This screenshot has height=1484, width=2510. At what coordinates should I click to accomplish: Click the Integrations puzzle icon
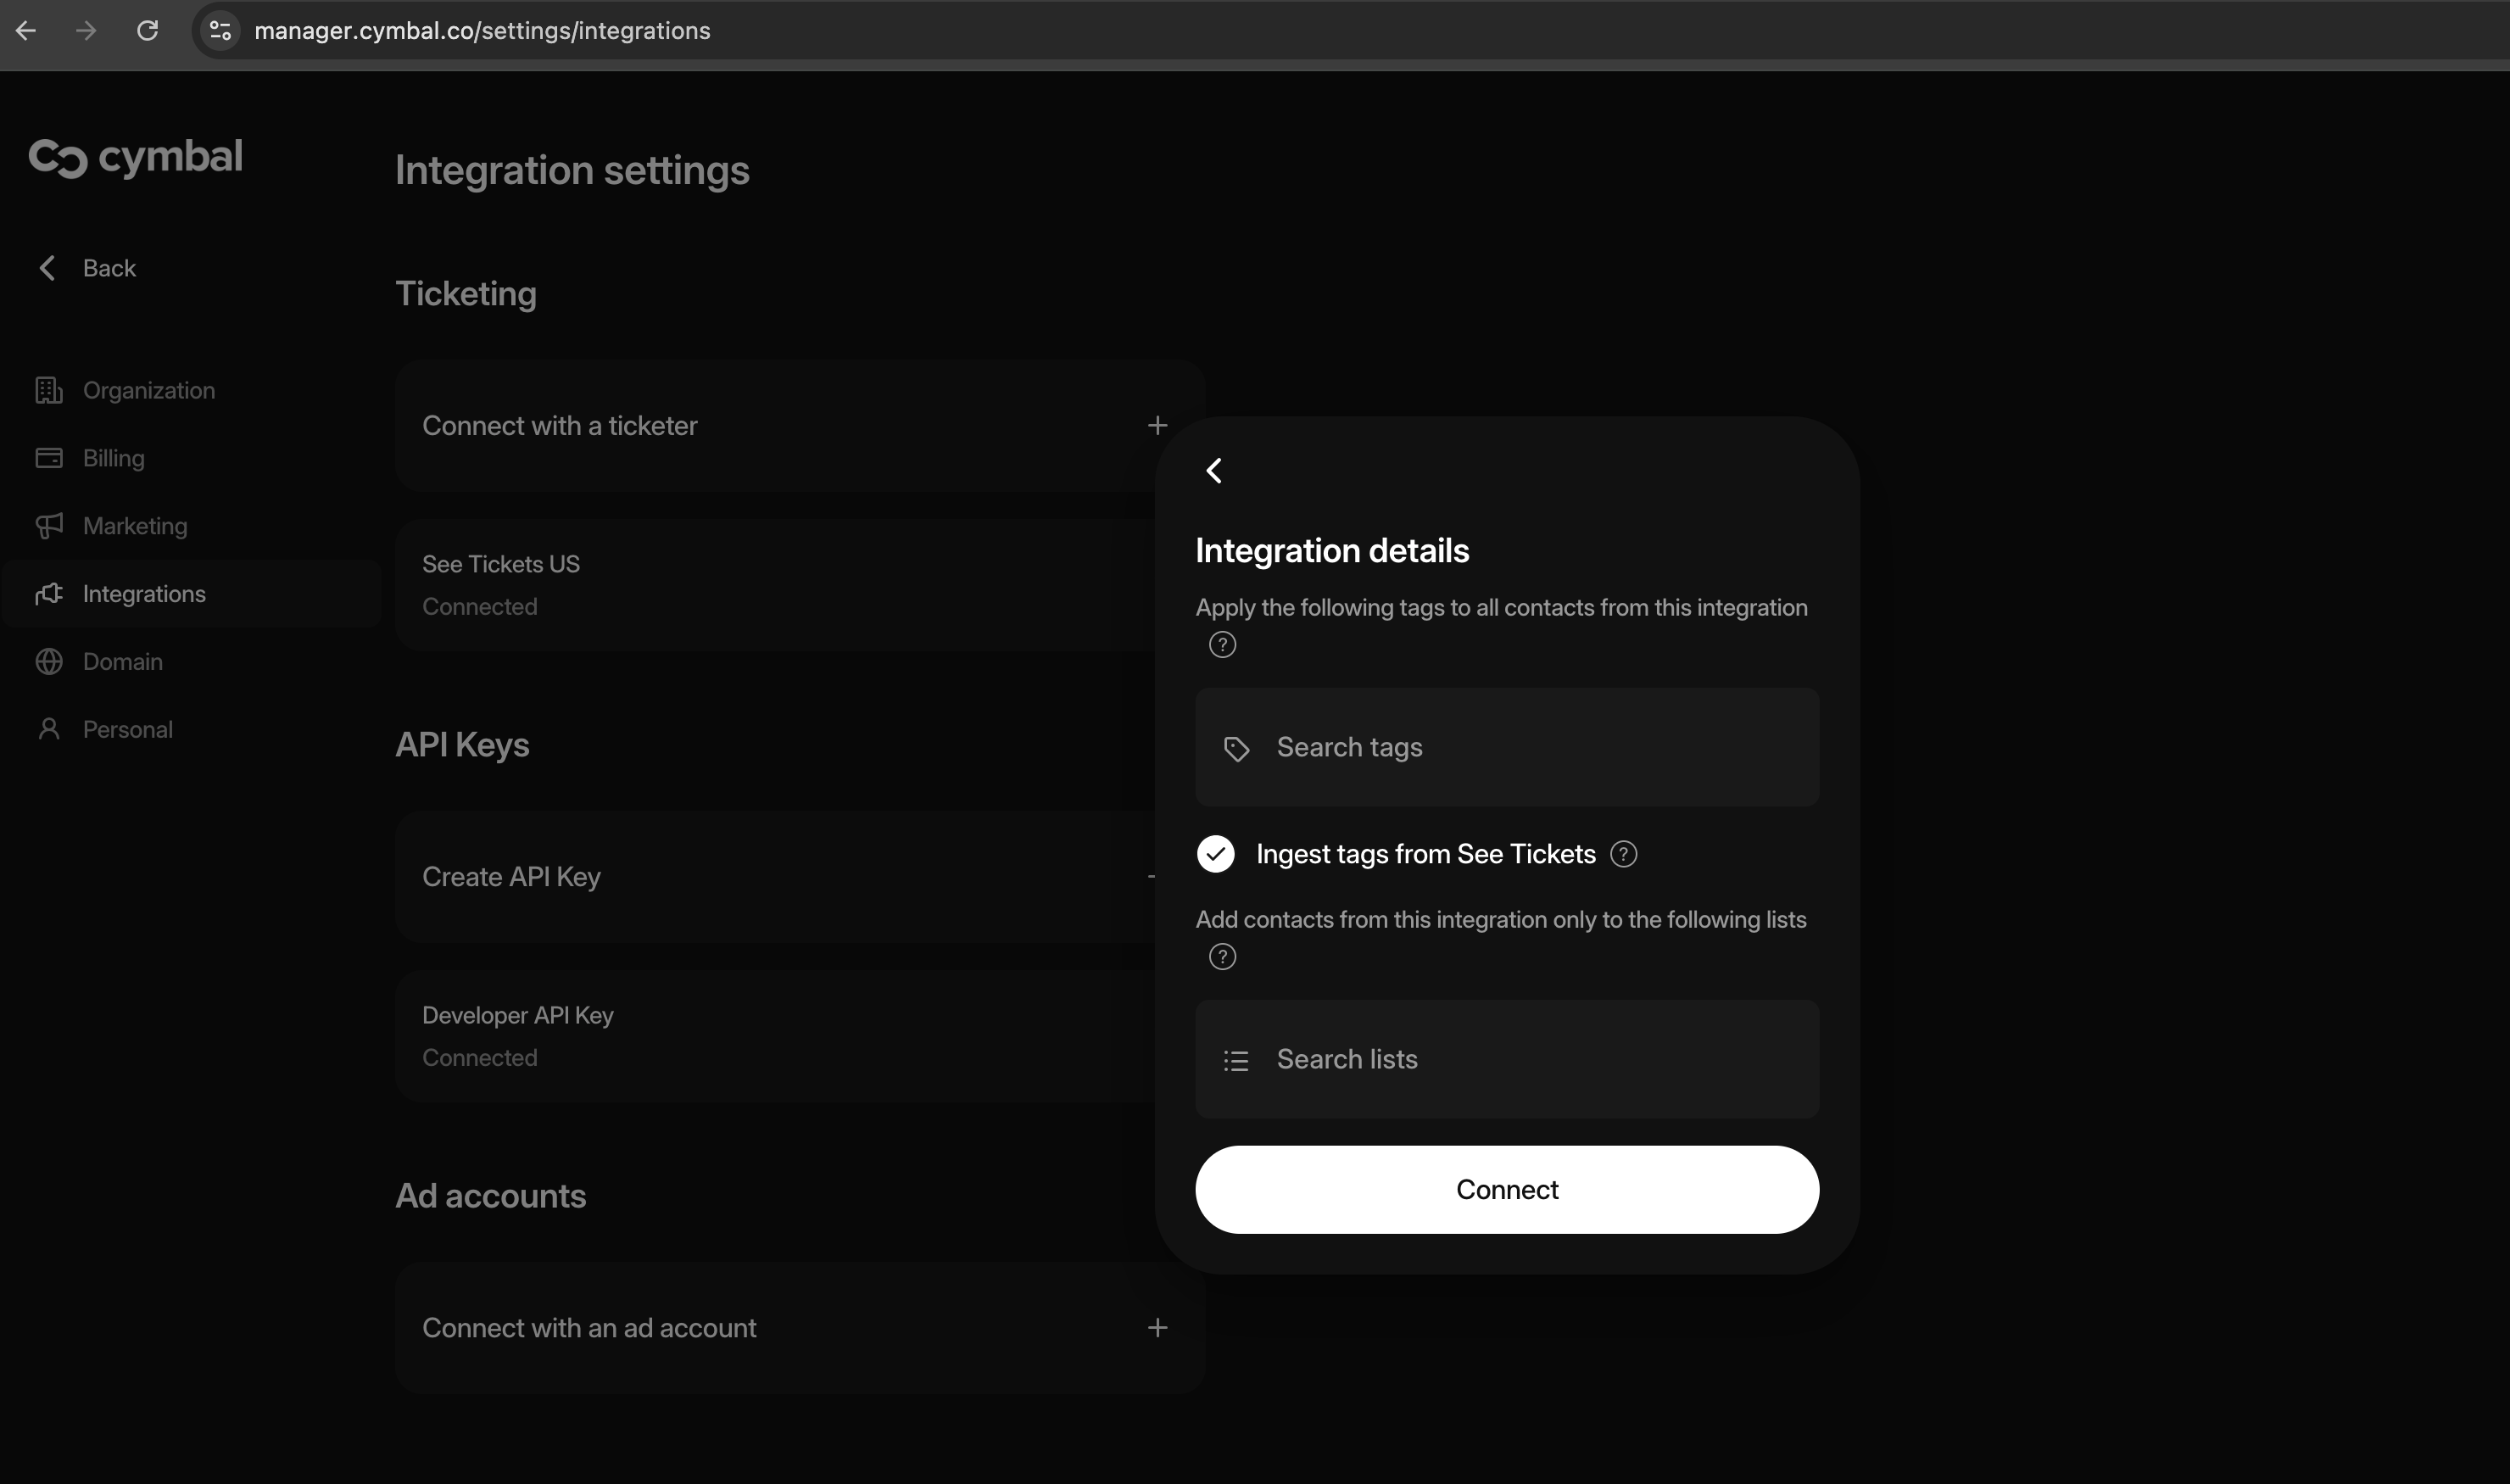point(49,594)
